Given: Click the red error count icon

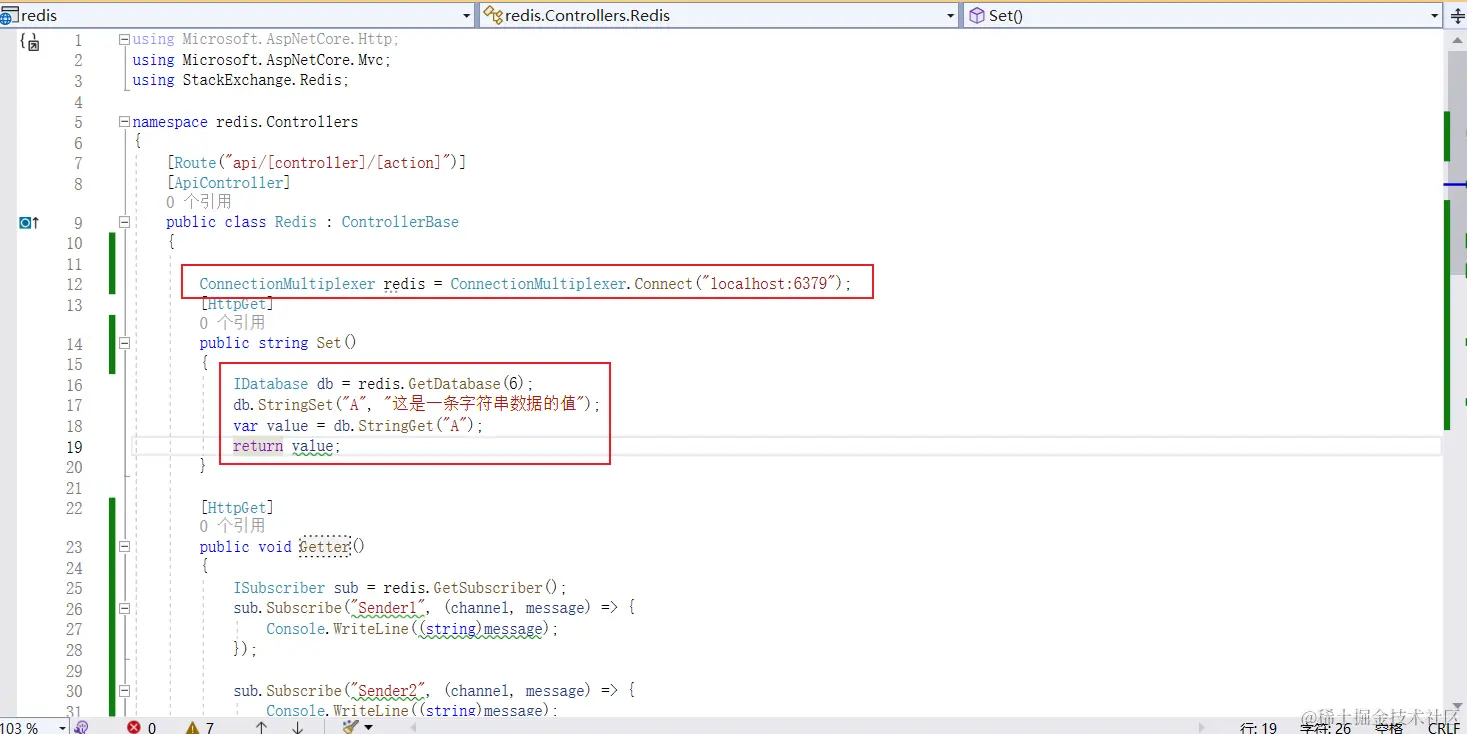Looking at the screenshot, I should tap(134, 727).
